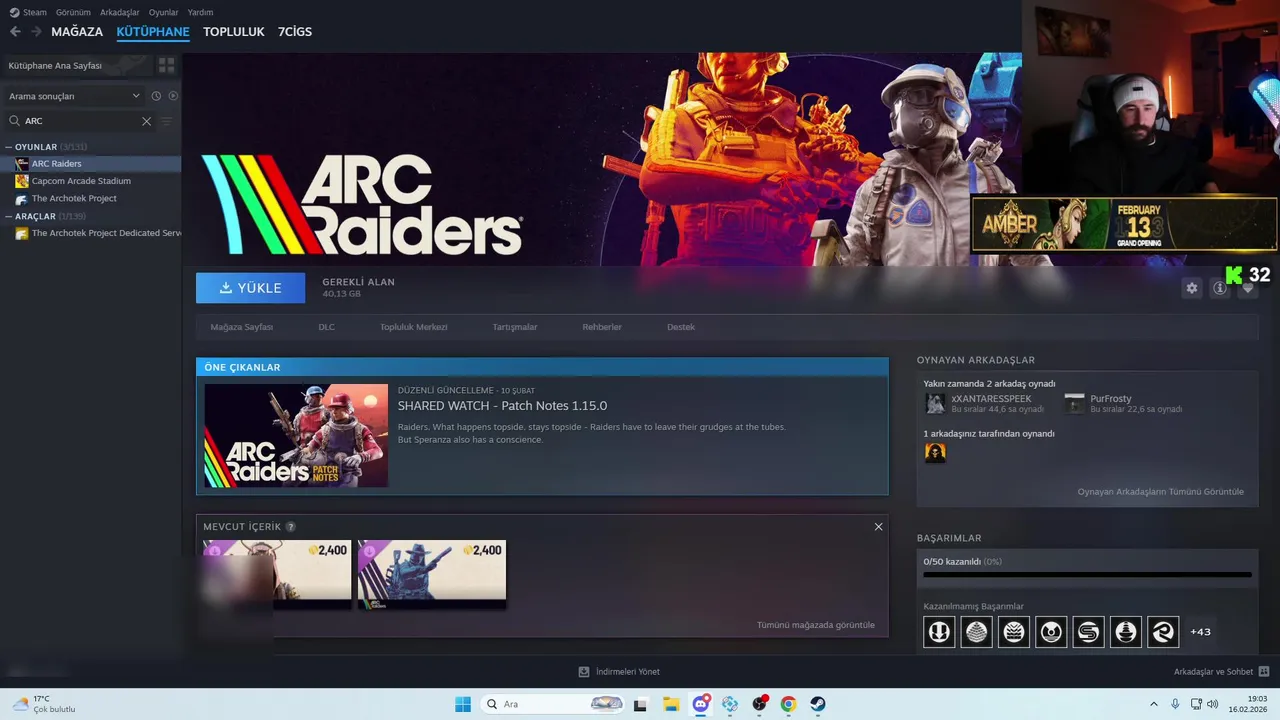
Task: Open the 7CIGS profile tab
Action: pos(295,32)
